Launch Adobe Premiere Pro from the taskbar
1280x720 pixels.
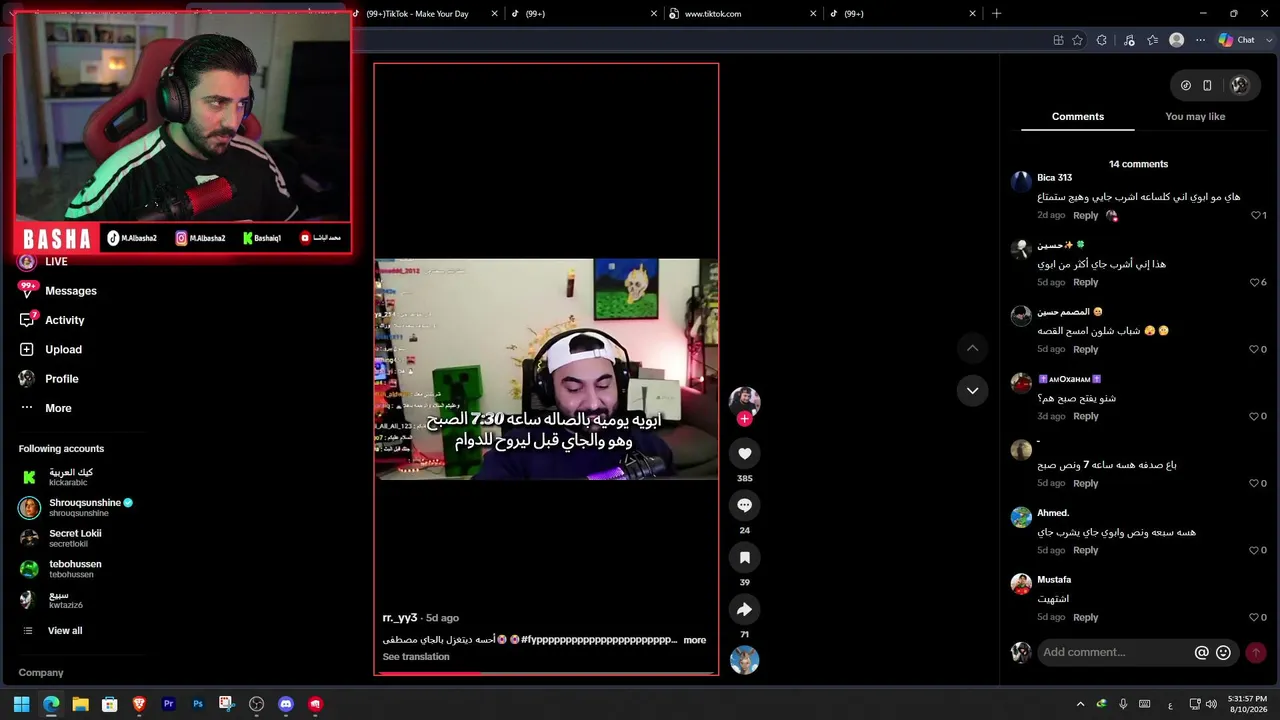coord(168,704)
